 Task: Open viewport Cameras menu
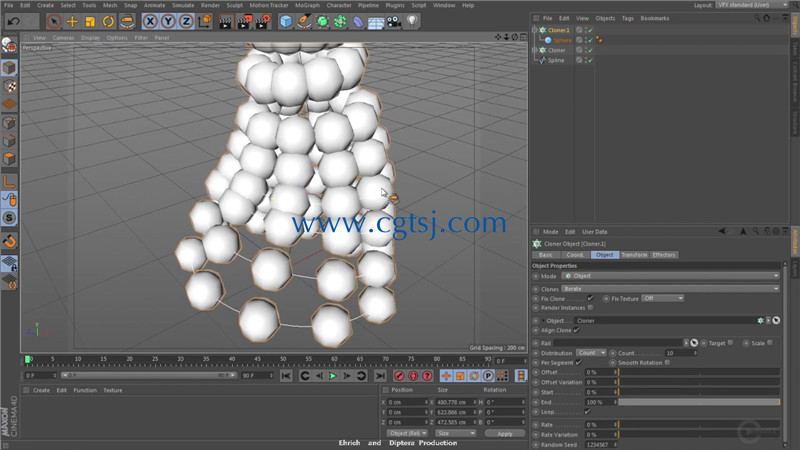63,38
